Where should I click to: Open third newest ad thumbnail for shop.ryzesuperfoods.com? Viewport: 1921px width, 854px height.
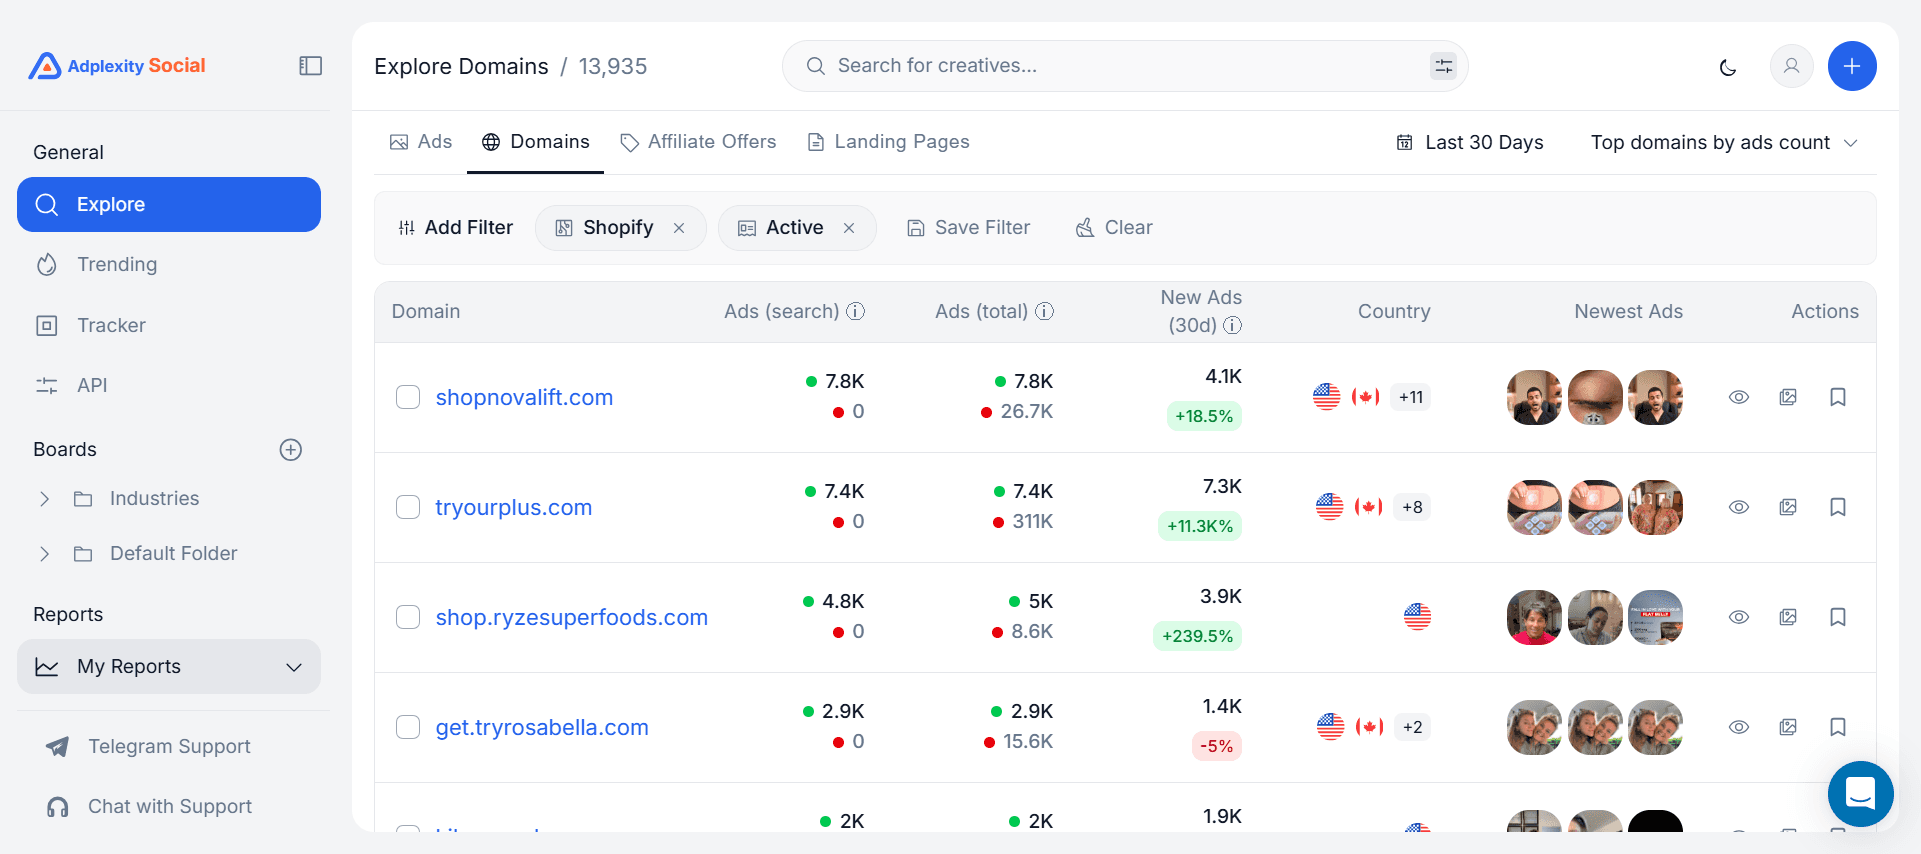[x=1655, y=617]
